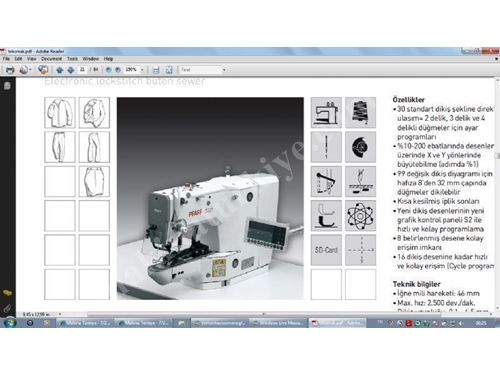Click the Windows Start button
500x375 pixels.
pyautogui.click(x=10, y=322)
